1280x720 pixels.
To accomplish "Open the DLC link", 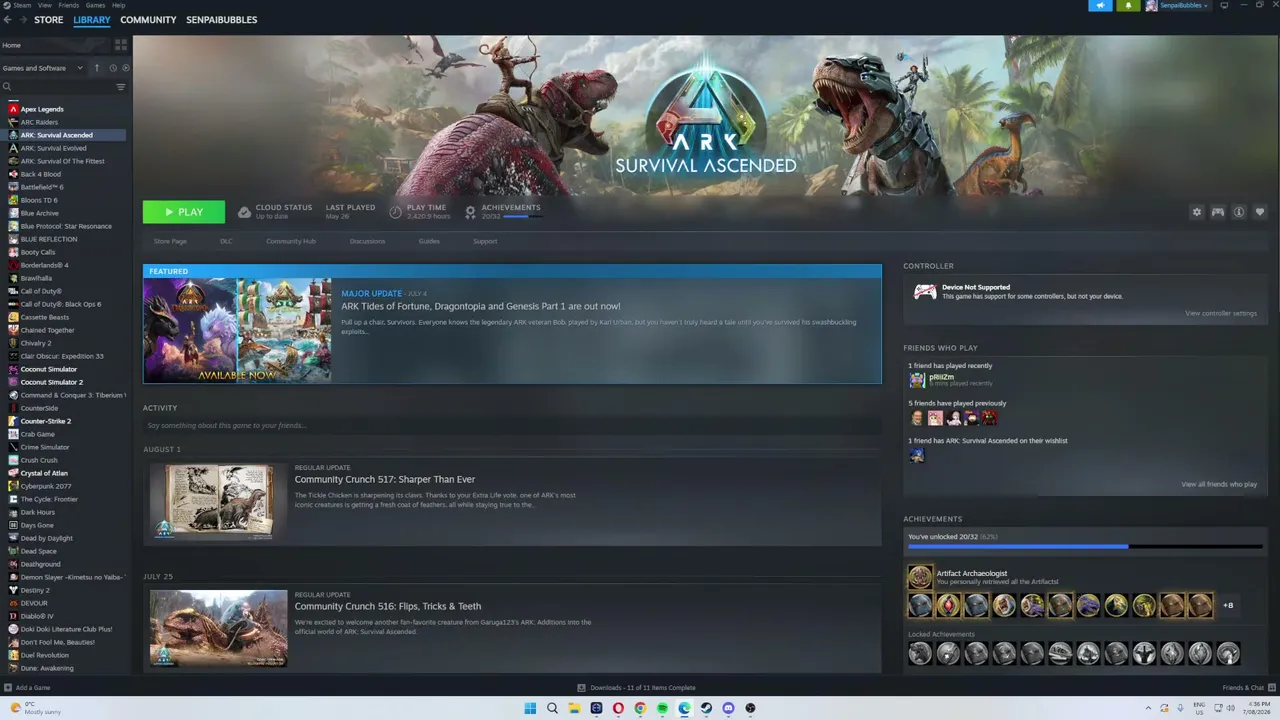I will tap(226, 241).
